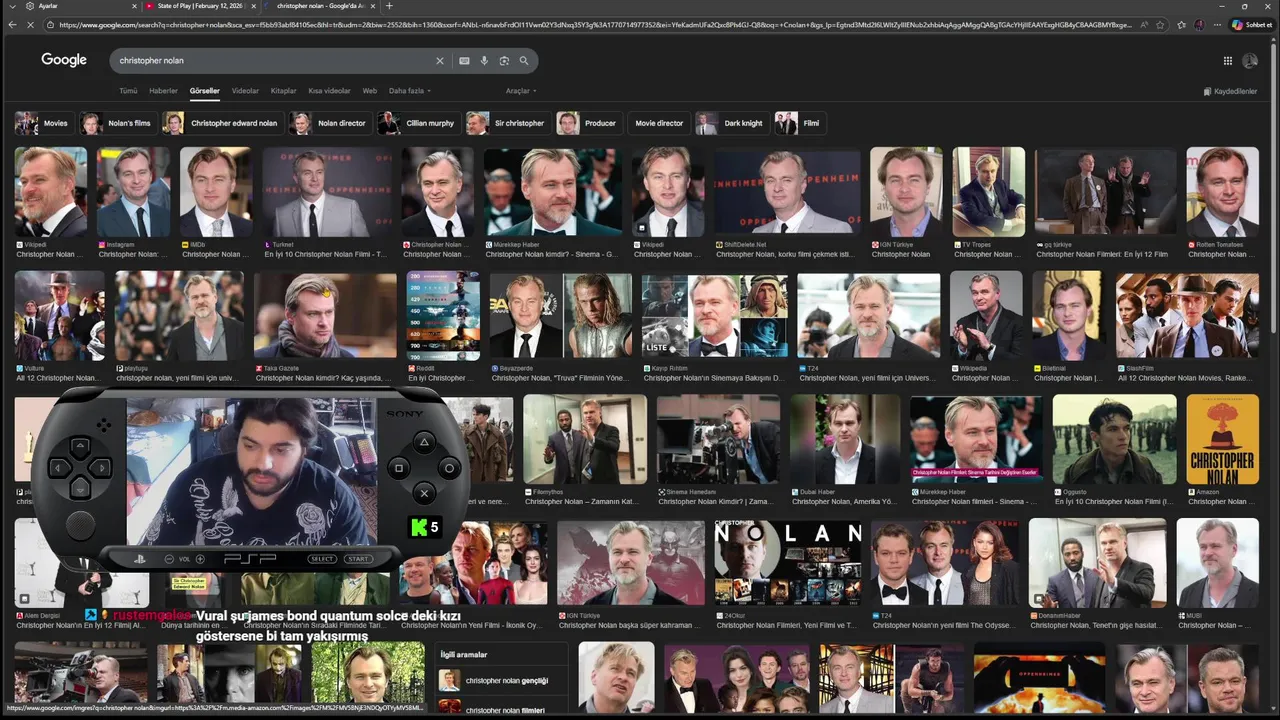
Task: Close the christopher nolan Google tab
Action: click(372, 6)
